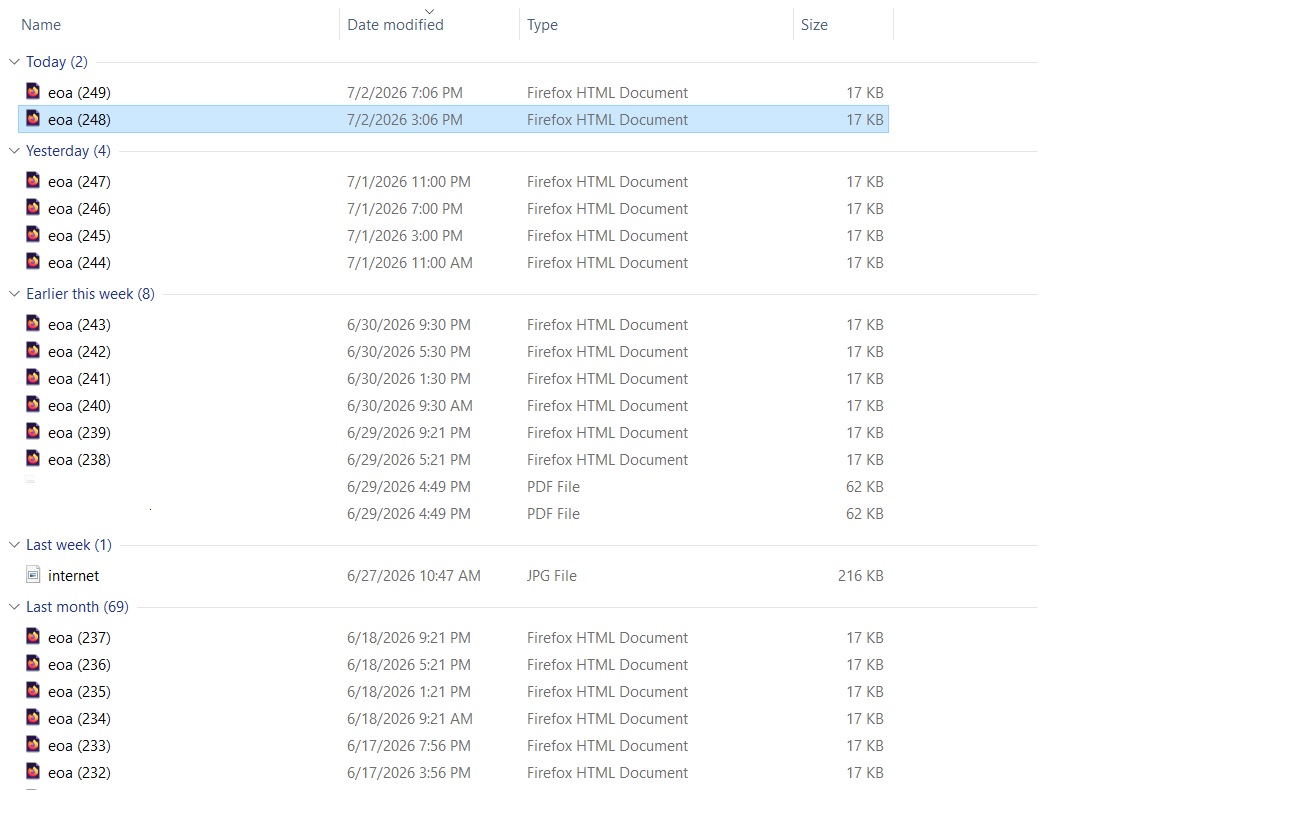
Task: Collapse the Earlier this week (8) group
Action: [x=14, y=294]
